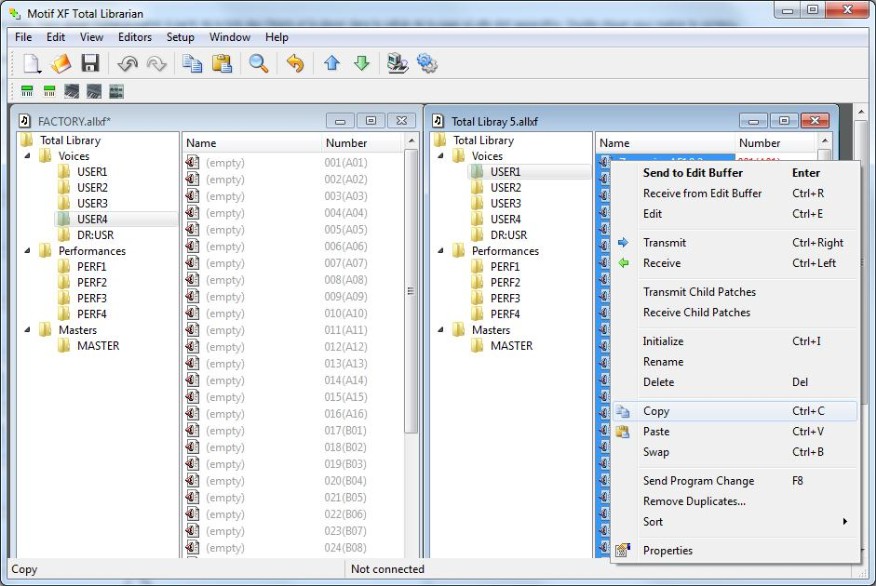
Task: Save with the floppy disk toolbar icon
Action: coord(90,64)
